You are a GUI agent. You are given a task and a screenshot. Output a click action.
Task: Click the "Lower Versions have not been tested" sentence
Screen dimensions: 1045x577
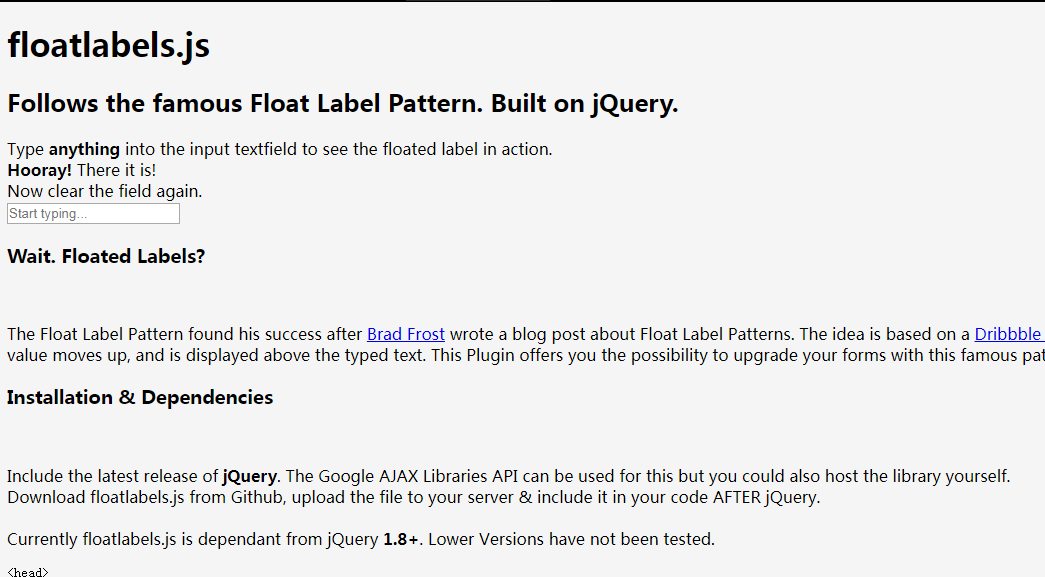tap(571, 539)
